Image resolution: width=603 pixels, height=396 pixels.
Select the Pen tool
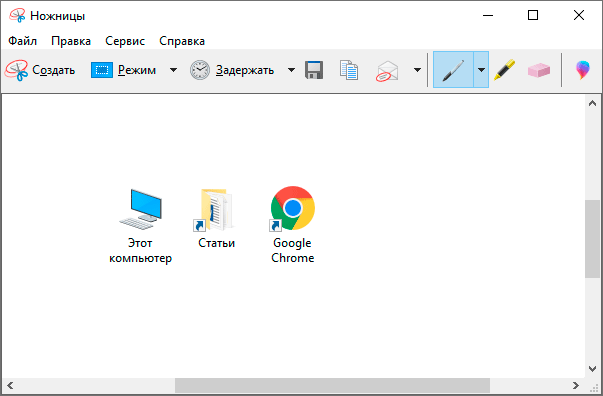pyautogui.click(x=453, y=70)
